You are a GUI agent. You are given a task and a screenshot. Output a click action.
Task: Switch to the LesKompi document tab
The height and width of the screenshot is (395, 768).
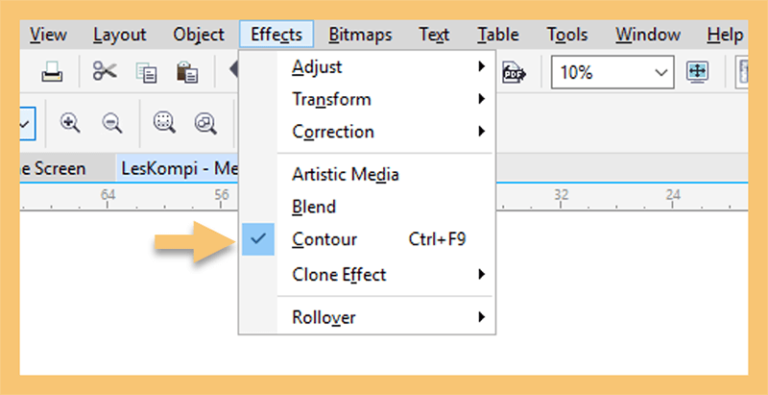177,169
